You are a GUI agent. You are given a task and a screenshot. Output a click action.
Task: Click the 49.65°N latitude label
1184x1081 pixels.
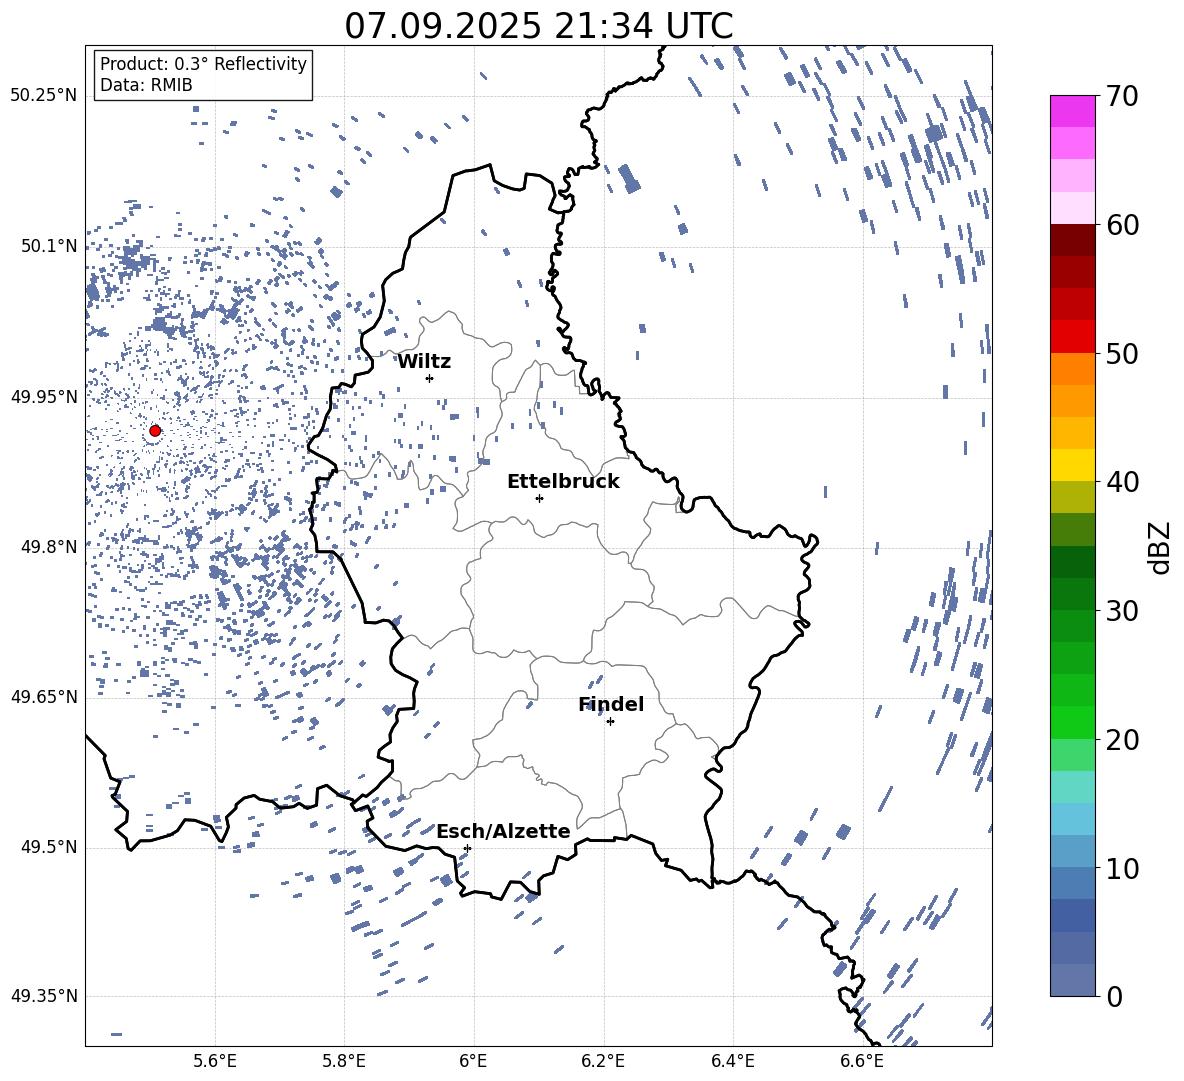click(x=44, y=696)
